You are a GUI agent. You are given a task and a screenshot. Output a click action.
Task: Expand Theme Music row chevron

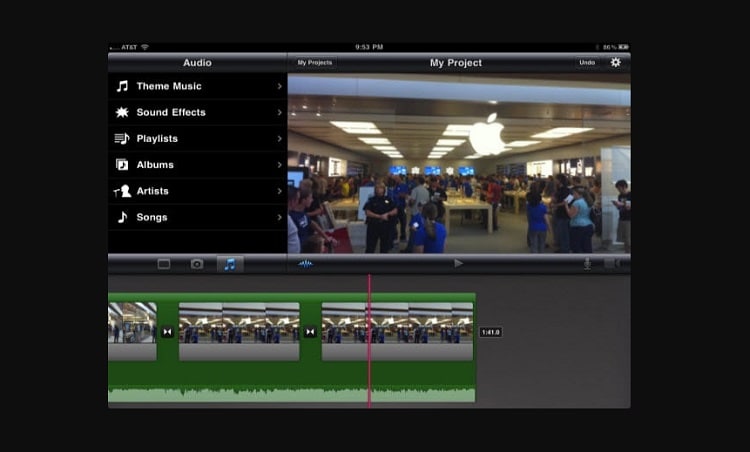click(279, 86)
